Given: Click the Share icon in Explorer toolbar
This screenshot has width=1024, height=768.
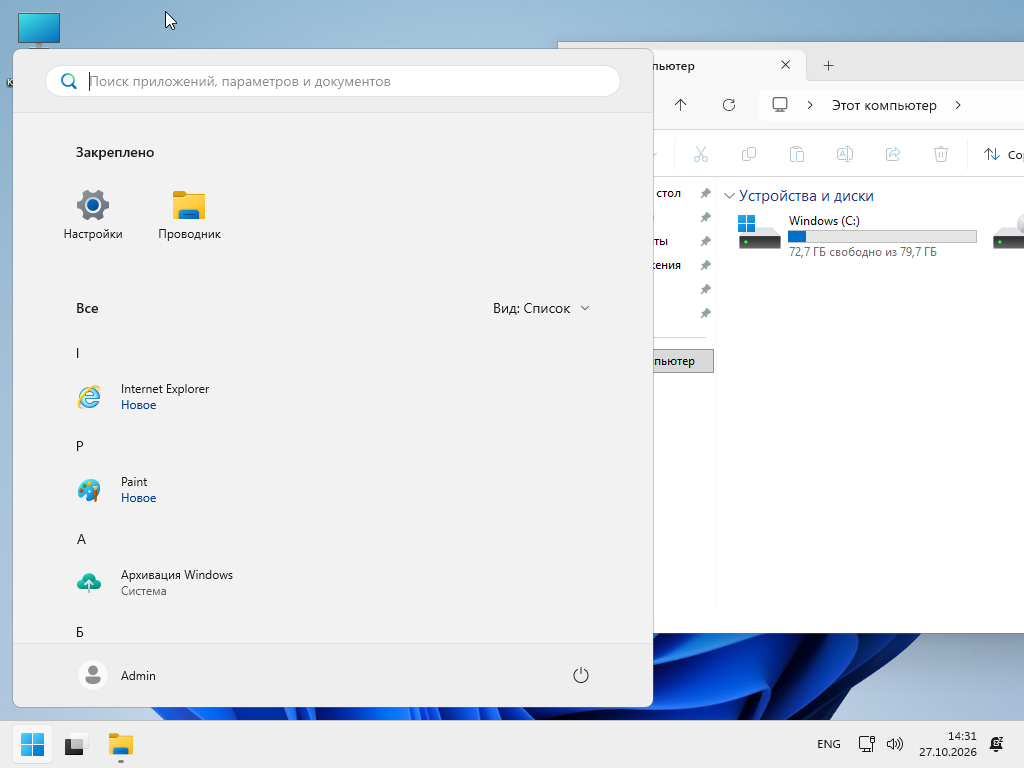Looking at the screenshot, I should [x=893, y=154].
